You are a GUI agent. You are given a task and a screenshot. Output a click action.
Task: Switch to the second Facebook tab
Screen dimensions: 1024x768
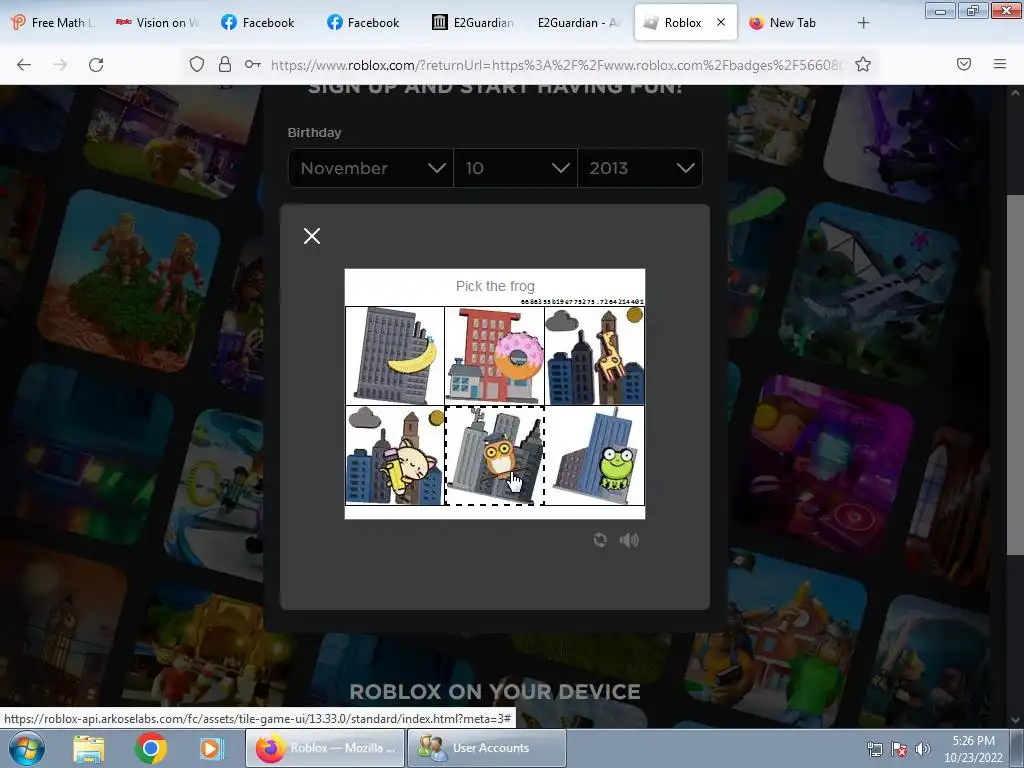[x=364, y=23]
